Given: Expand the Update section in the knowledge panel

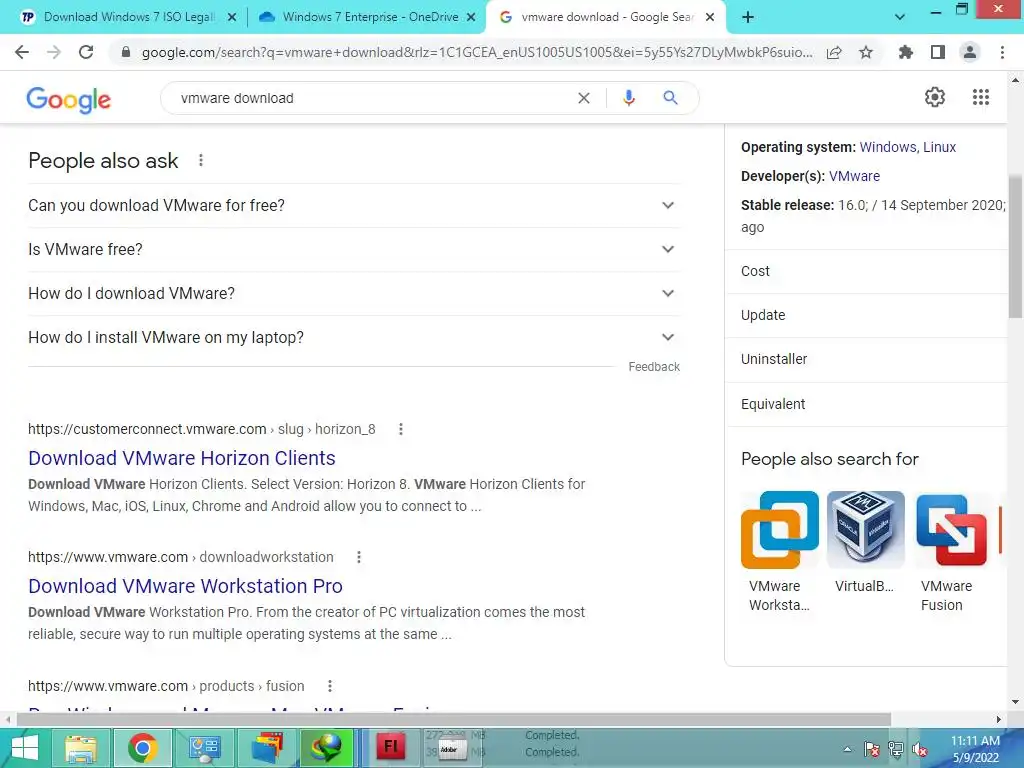Looking at the screenshot, I should (866, 315).
